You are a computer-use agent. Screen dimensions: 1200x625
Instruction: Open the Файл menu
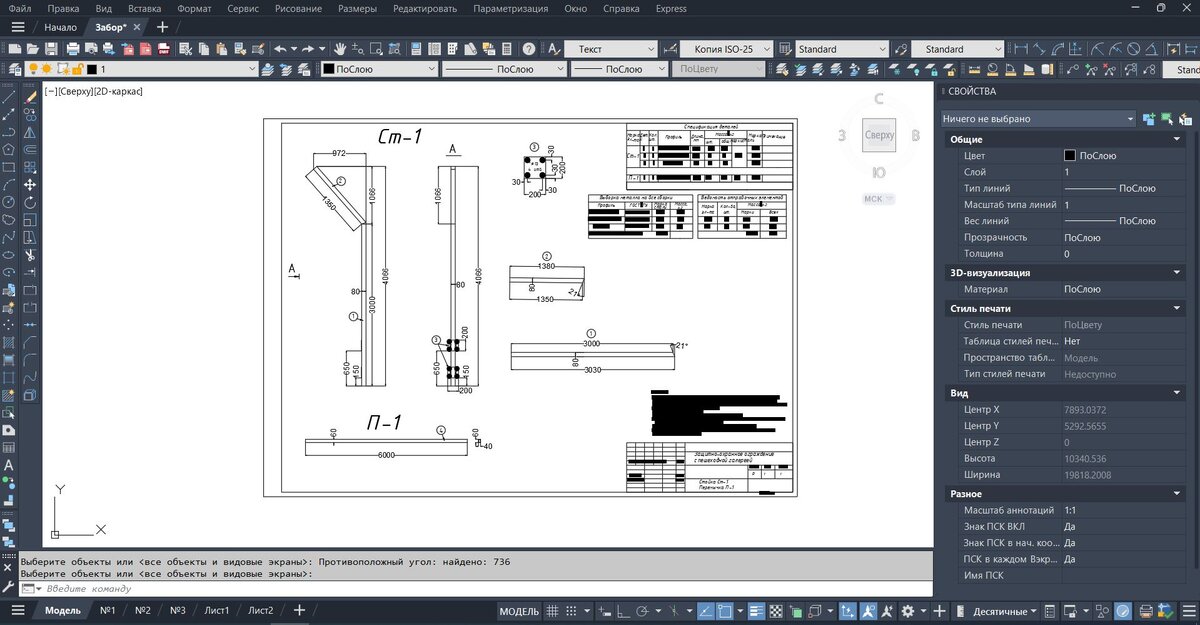click(x=19, y=8)
